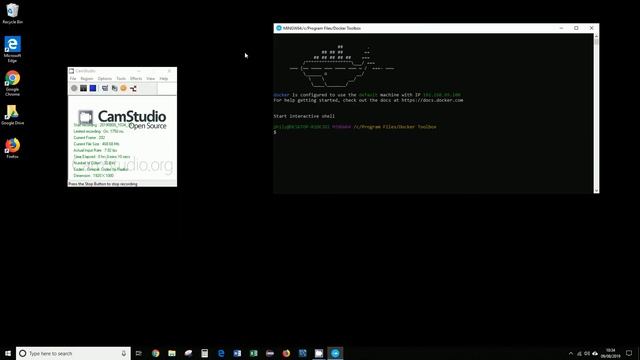Select the Google Drive desktop shortcut

13,115
